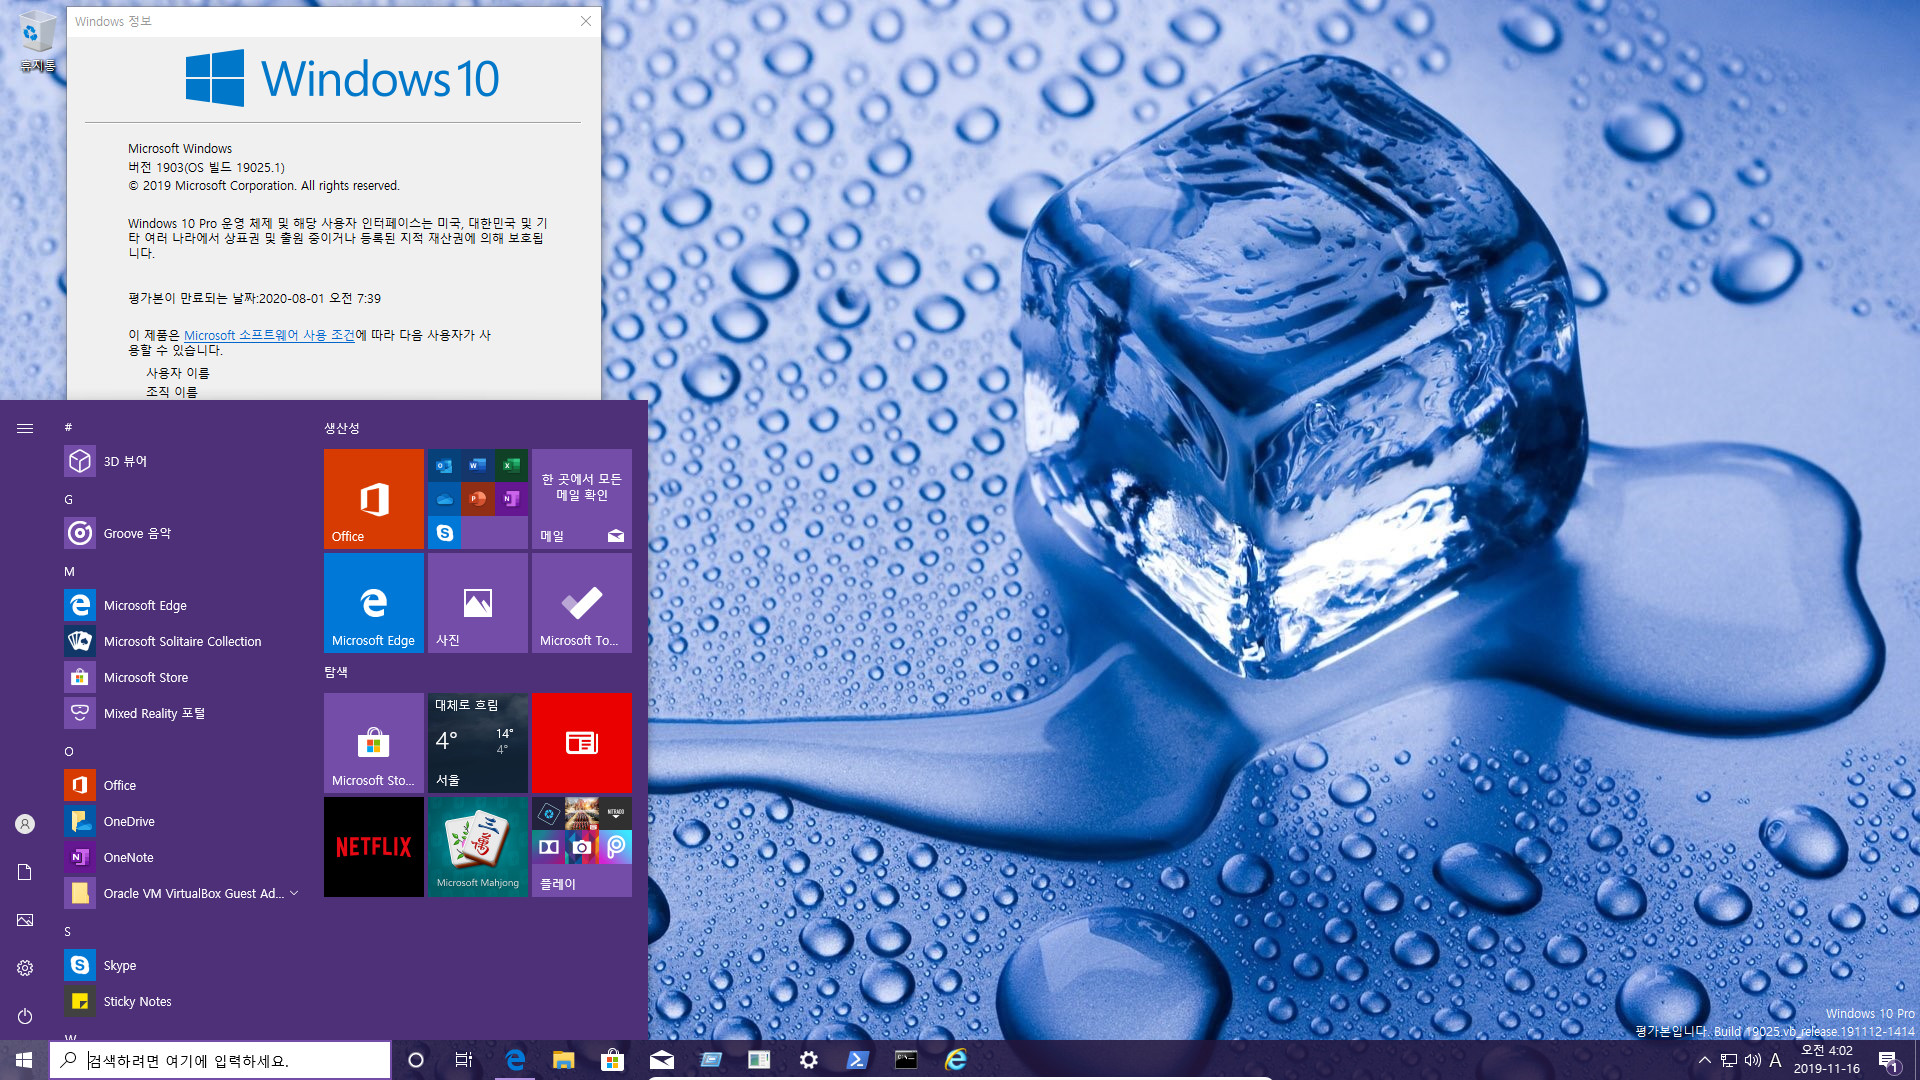This screenshot has width=1920, height=1080.
Task: Jump via the letter G header
Action: tap(68, 499)
